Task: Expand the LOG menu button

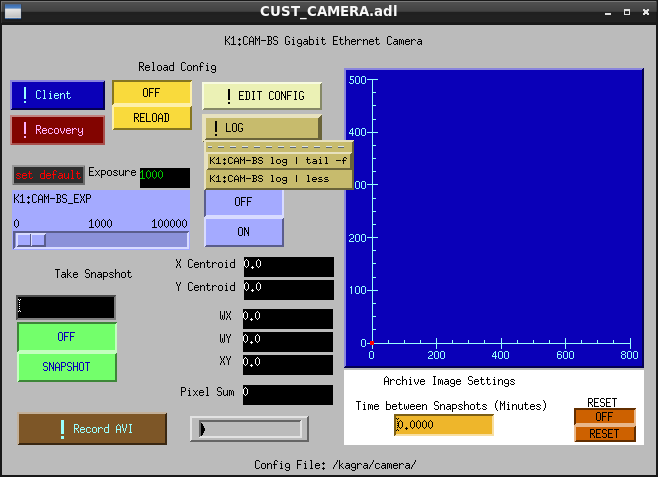Action: (x=262, y=128)
